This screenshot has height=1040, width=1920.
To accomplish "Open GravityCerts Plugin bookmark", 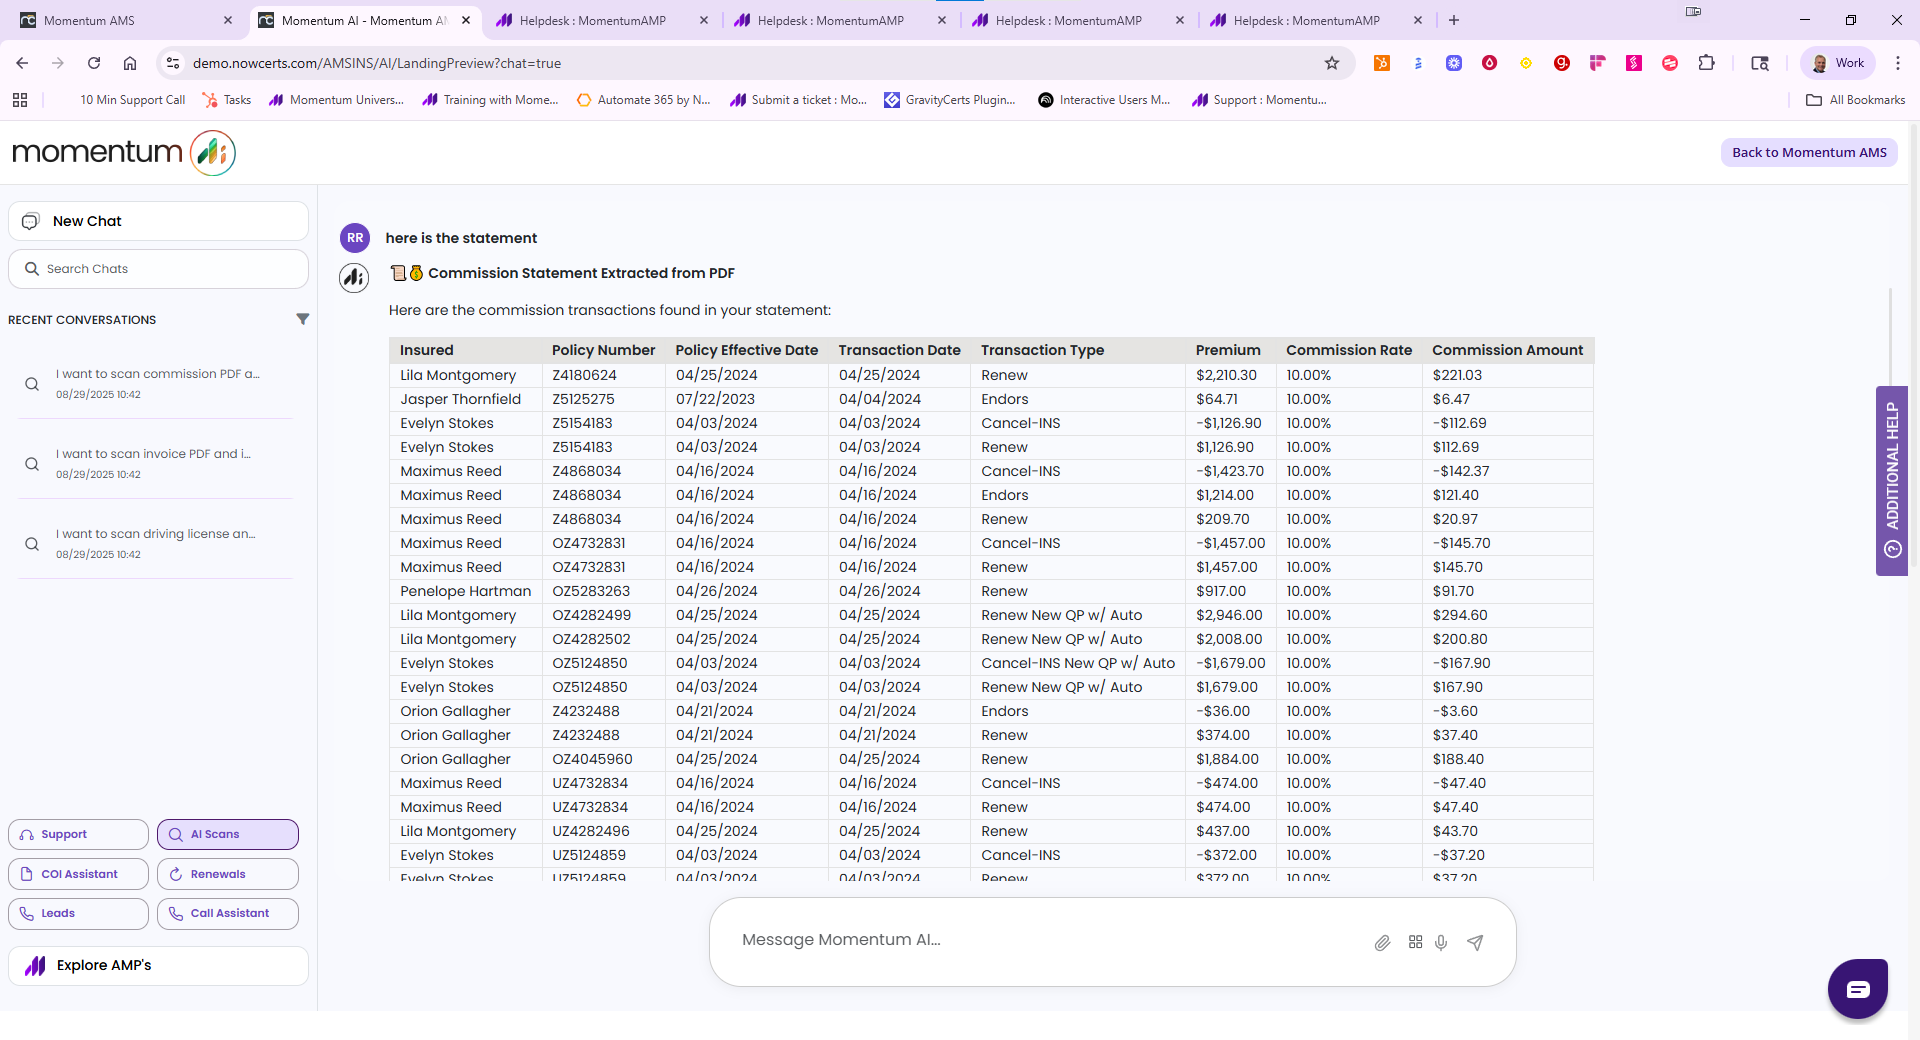I will coord(950,100).
